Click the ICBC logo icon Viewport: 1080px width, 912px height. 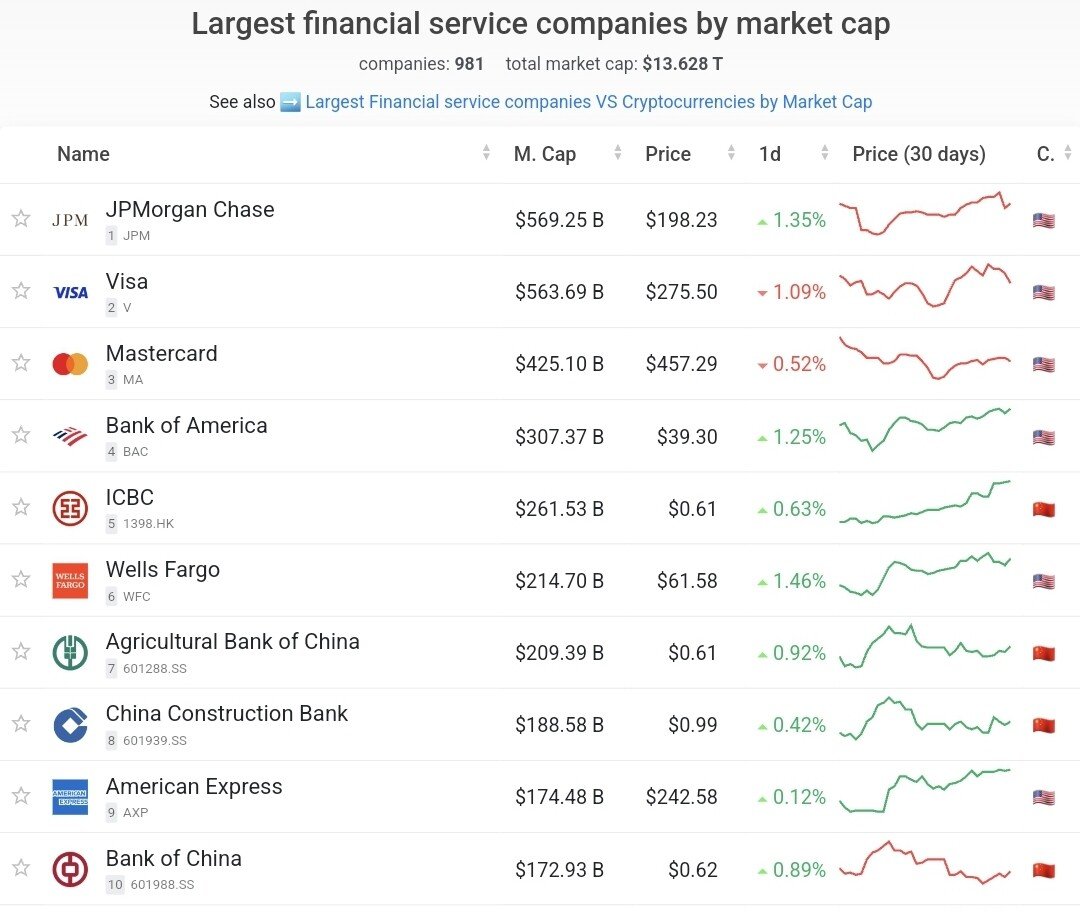(70, 508)
